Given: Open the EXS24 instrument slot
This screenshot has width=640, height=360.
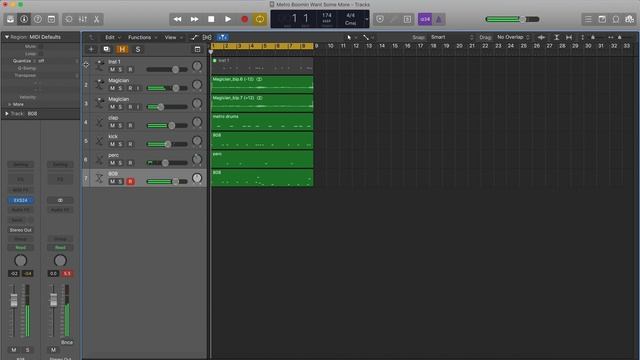Looking at the screenshot, I should (x=20, y=200).
